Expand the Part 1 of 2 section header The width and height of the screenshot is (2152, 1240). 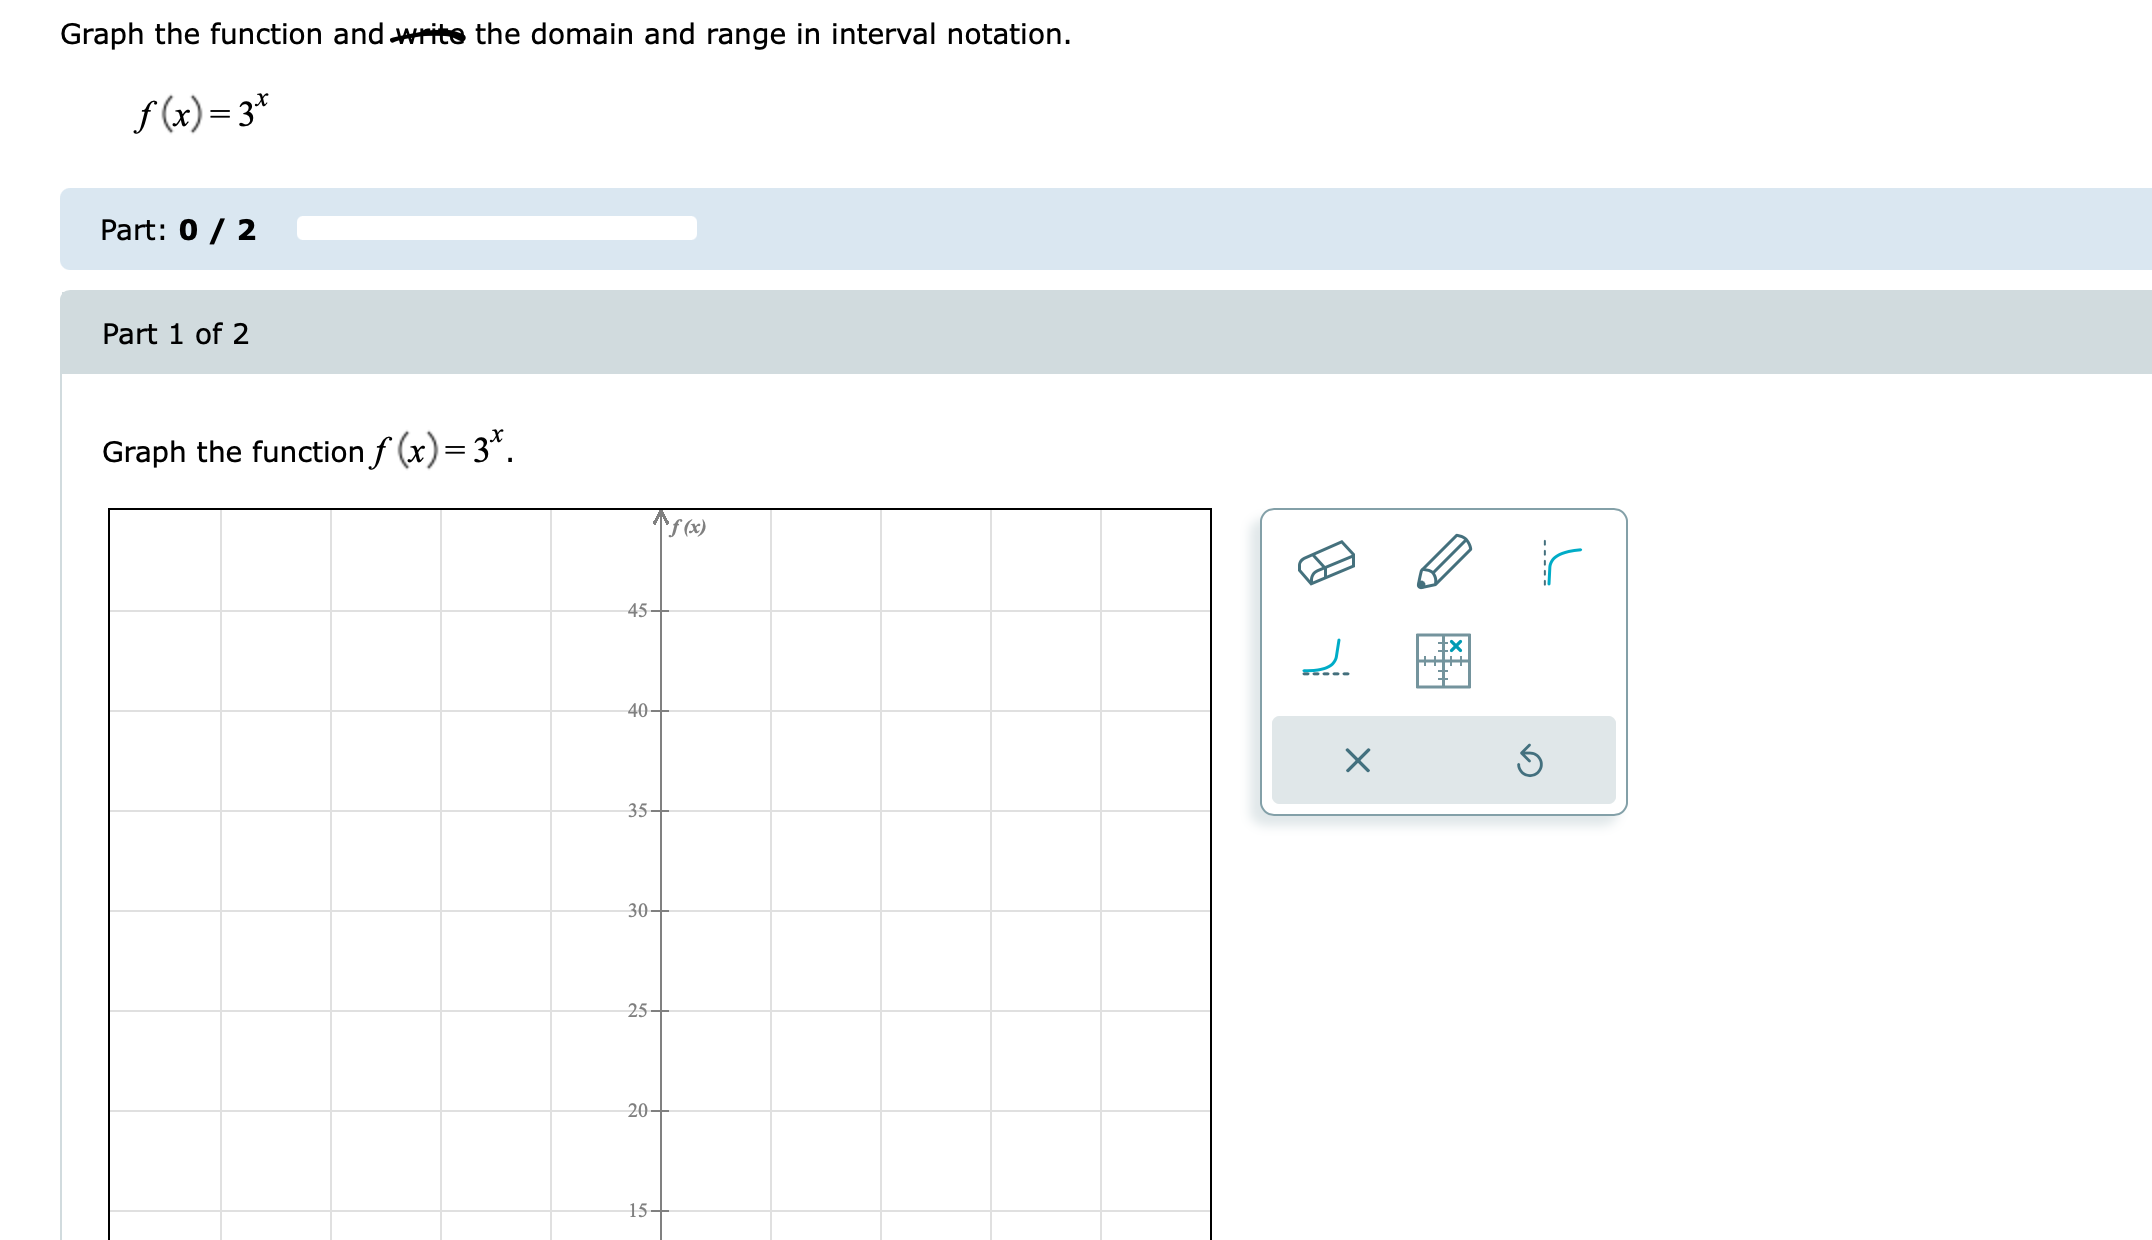coord(178,334)
